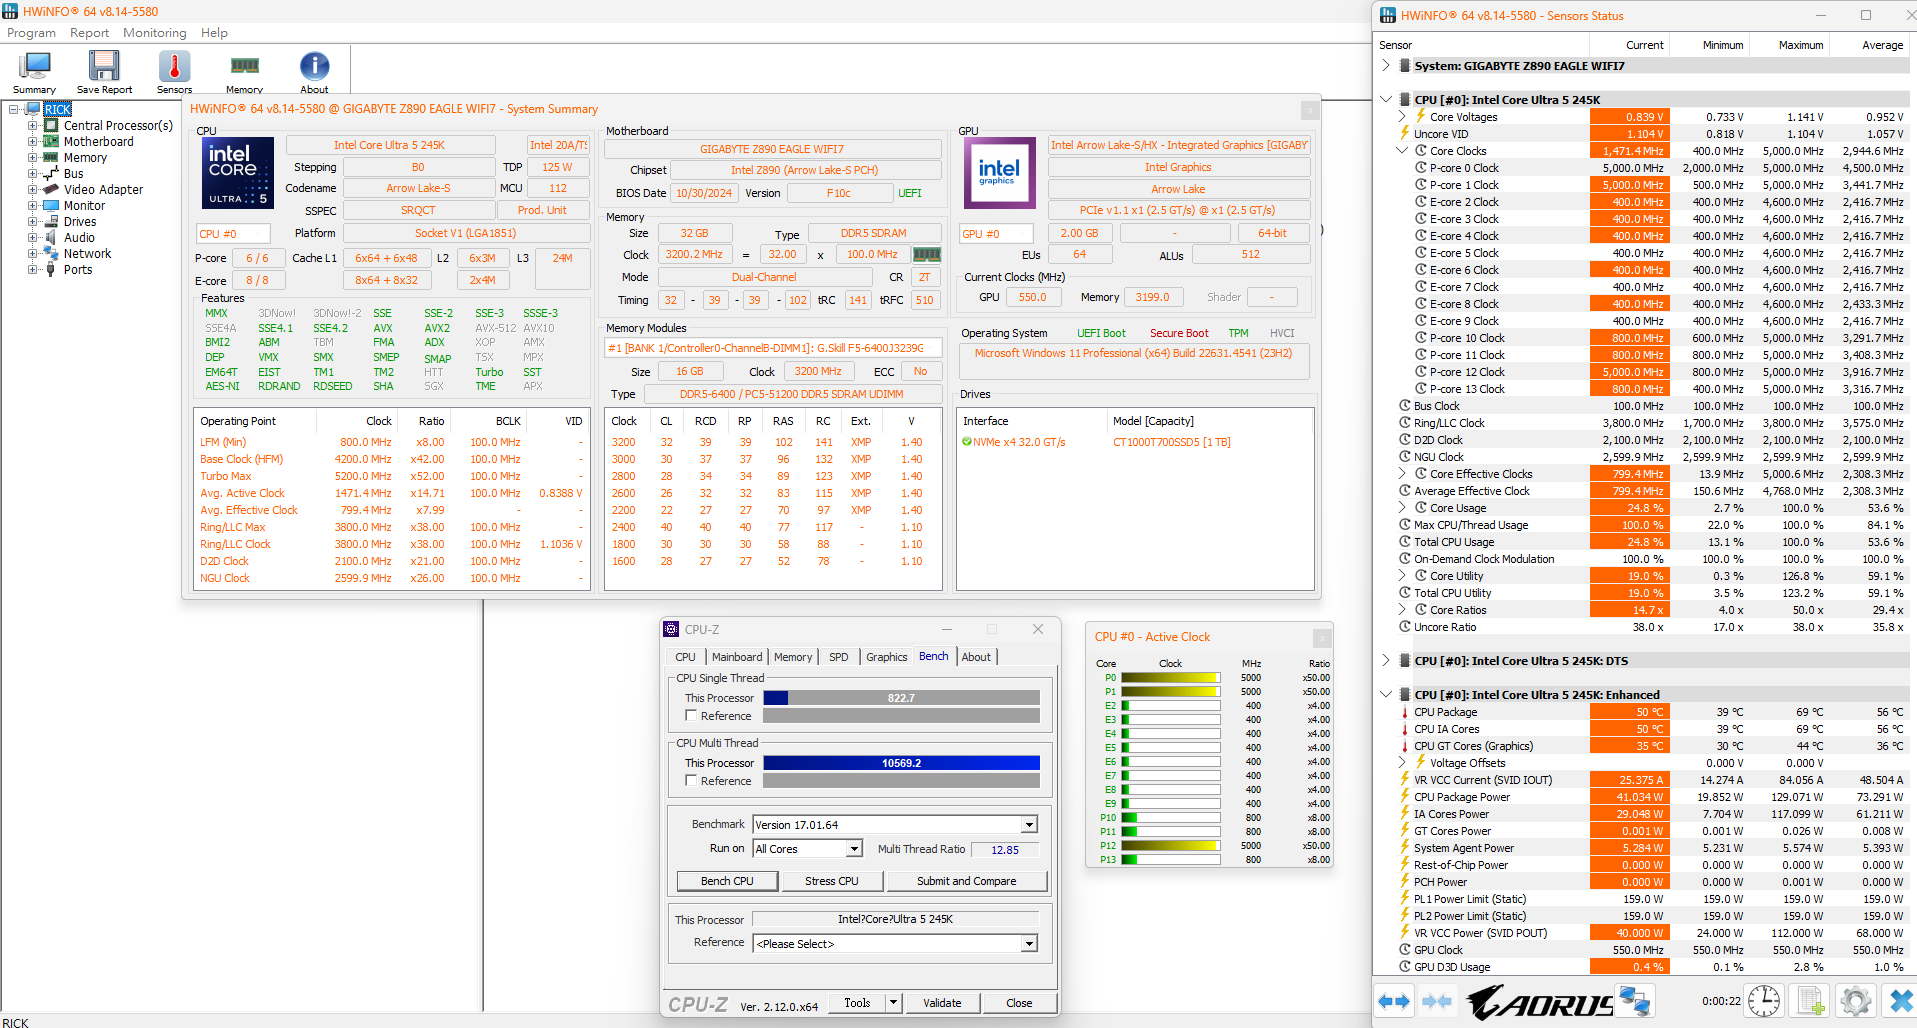Click the Stress CPU button
The width and height of the screenshot is (1917, 1028).
pos(832,881)
